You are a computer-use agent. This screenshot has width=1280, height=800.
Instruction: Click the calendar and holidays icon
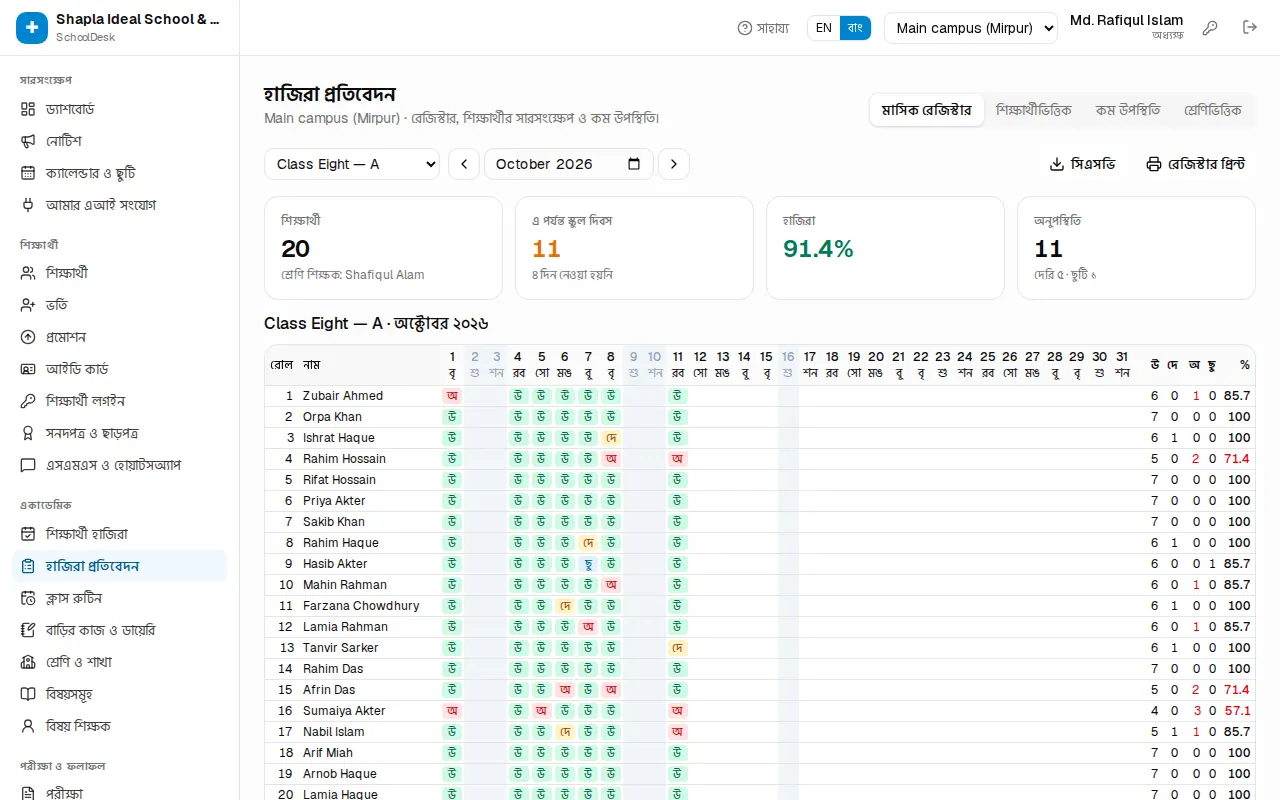click(x=28, y=173)
